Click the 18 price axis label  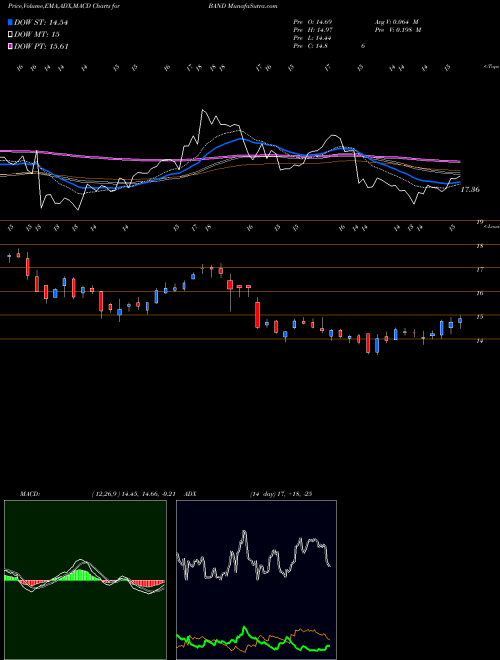pyautogui.click(x=479, y=246)
